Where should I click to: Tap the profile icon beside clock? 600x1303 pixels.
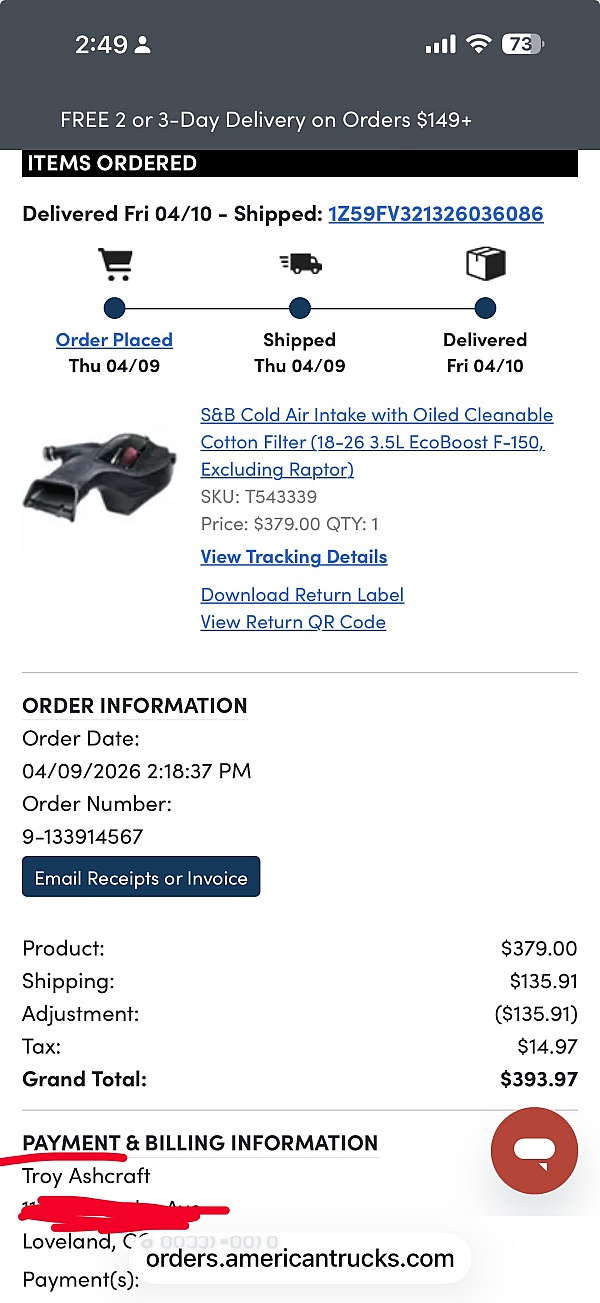[143, 45]
